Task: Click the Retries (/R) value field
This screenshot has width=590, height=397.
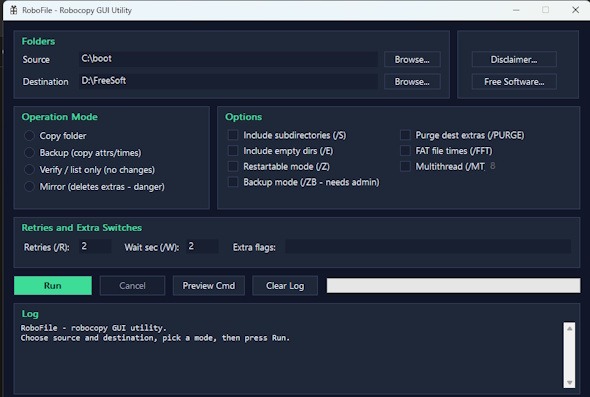Action: (x=95, y=246)
